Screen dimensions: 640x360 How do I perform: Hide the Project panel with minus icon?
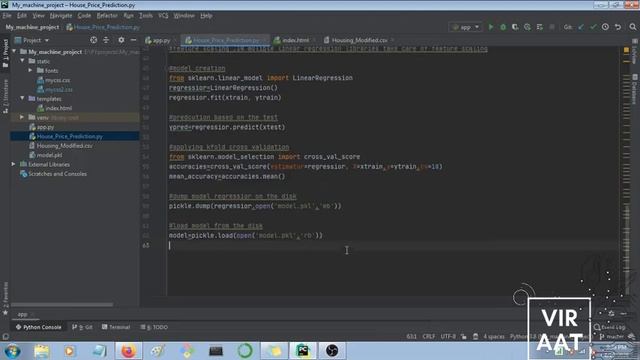[133, 40]
